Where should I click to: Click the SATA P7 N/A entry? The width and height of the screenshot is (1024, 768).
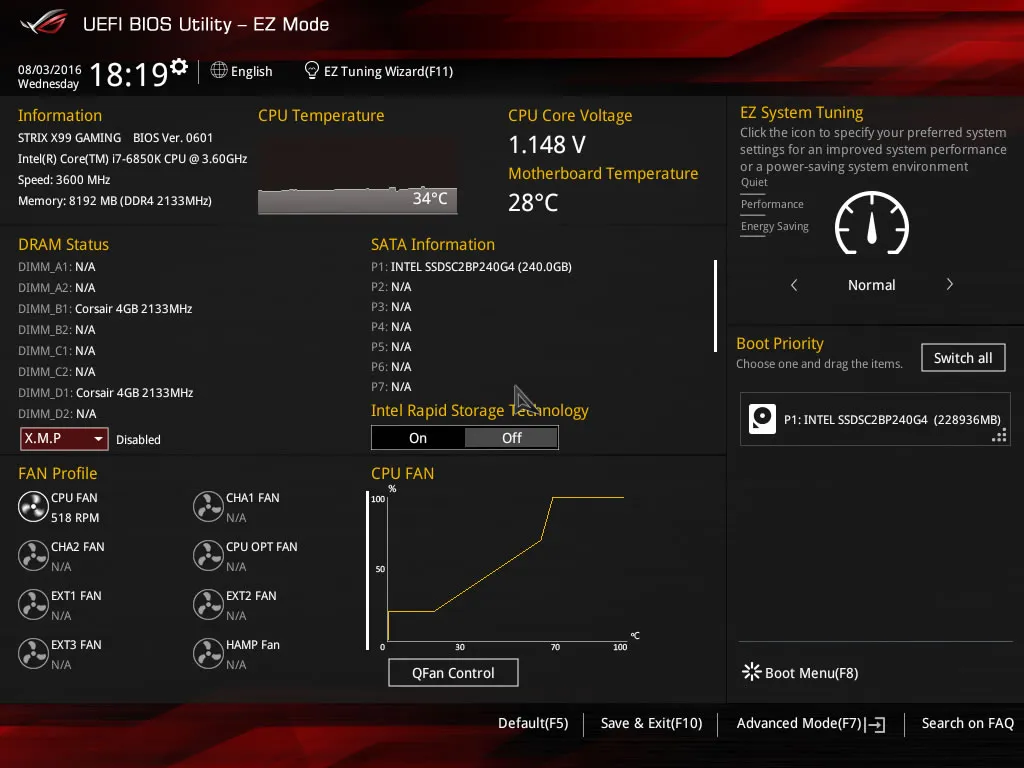(391, 387)
